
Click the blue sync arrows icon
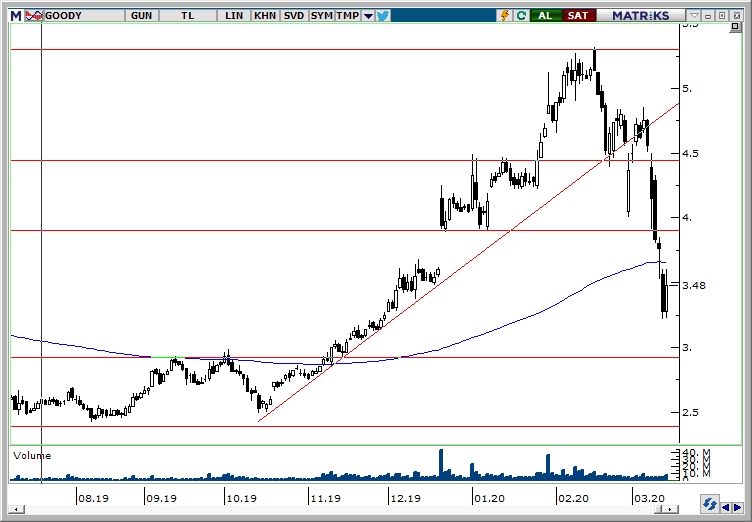709,505
